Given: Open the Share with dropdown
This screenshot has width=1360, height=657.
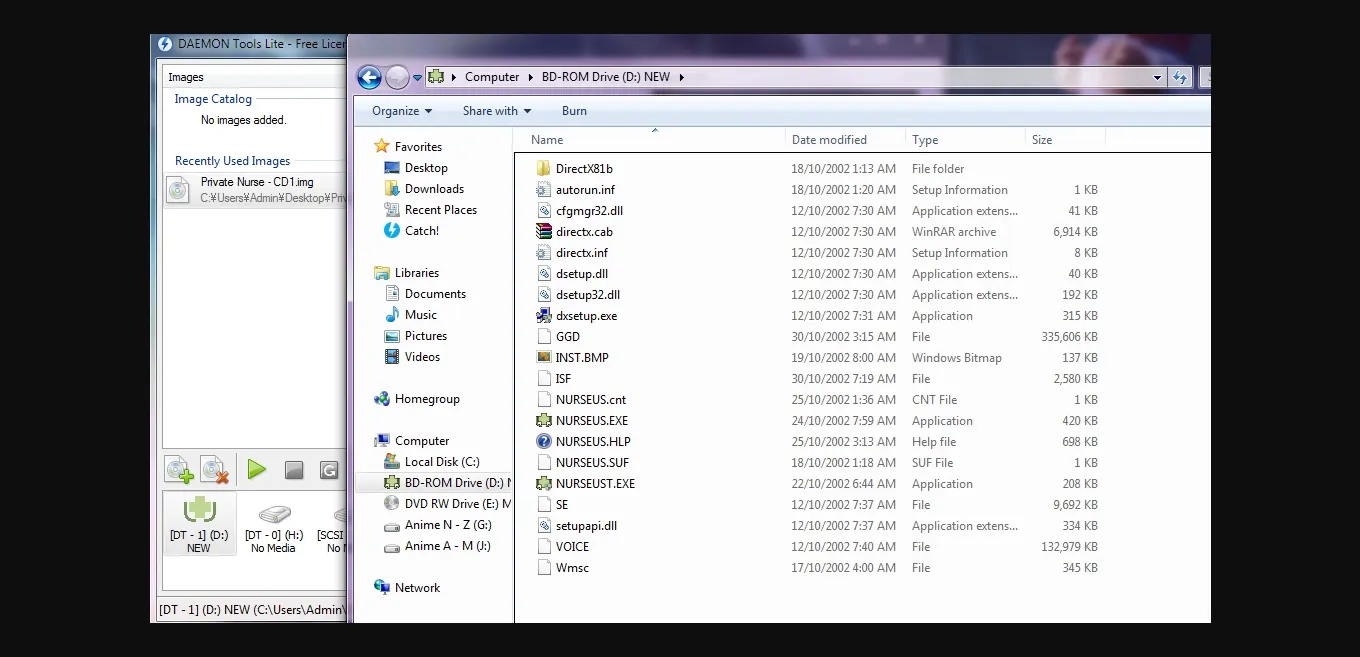Looking at the screenshot, I should click(496, 111).
